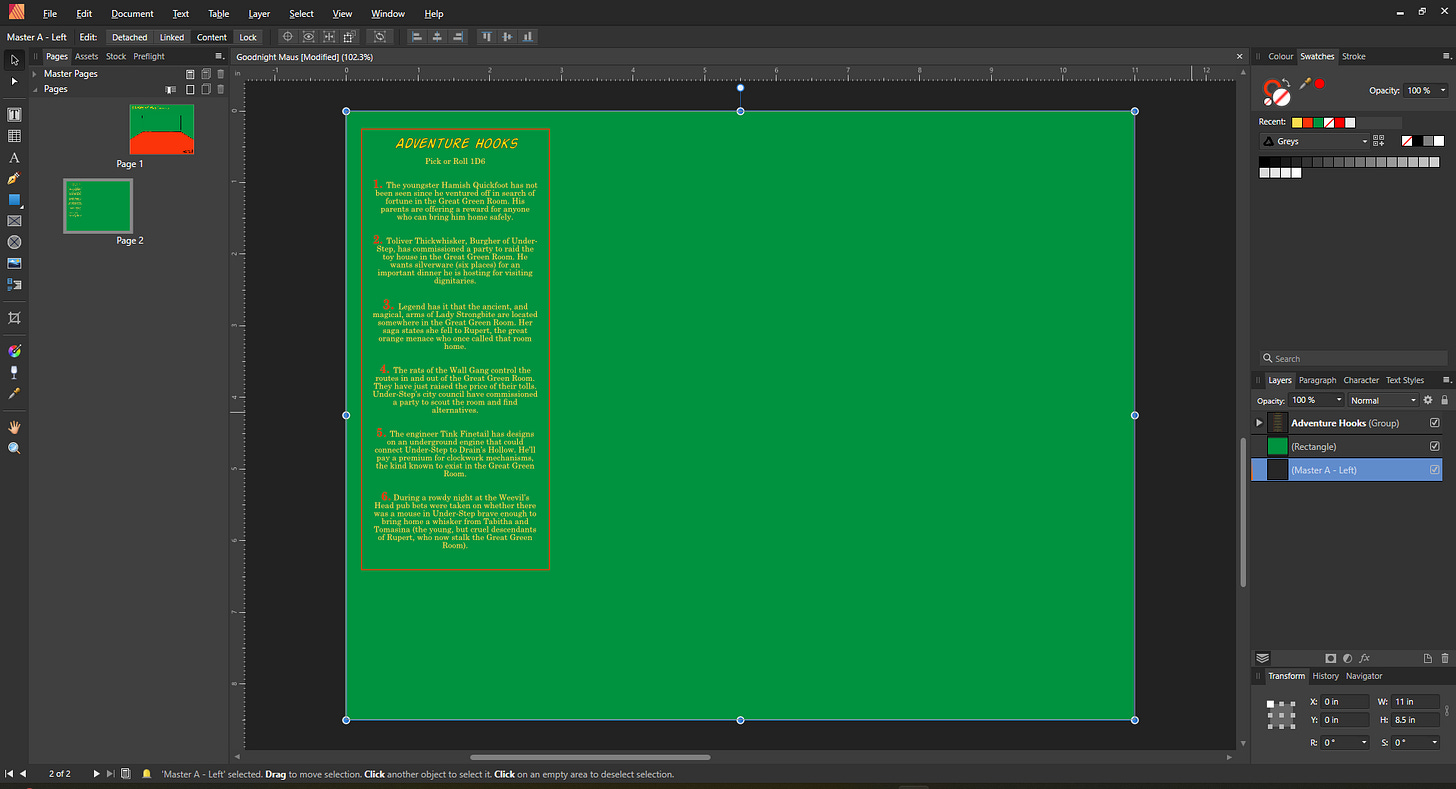Open the Normal blend mode dropdown
Viewport: 1456px width, 789px height.
[1384, 400]
